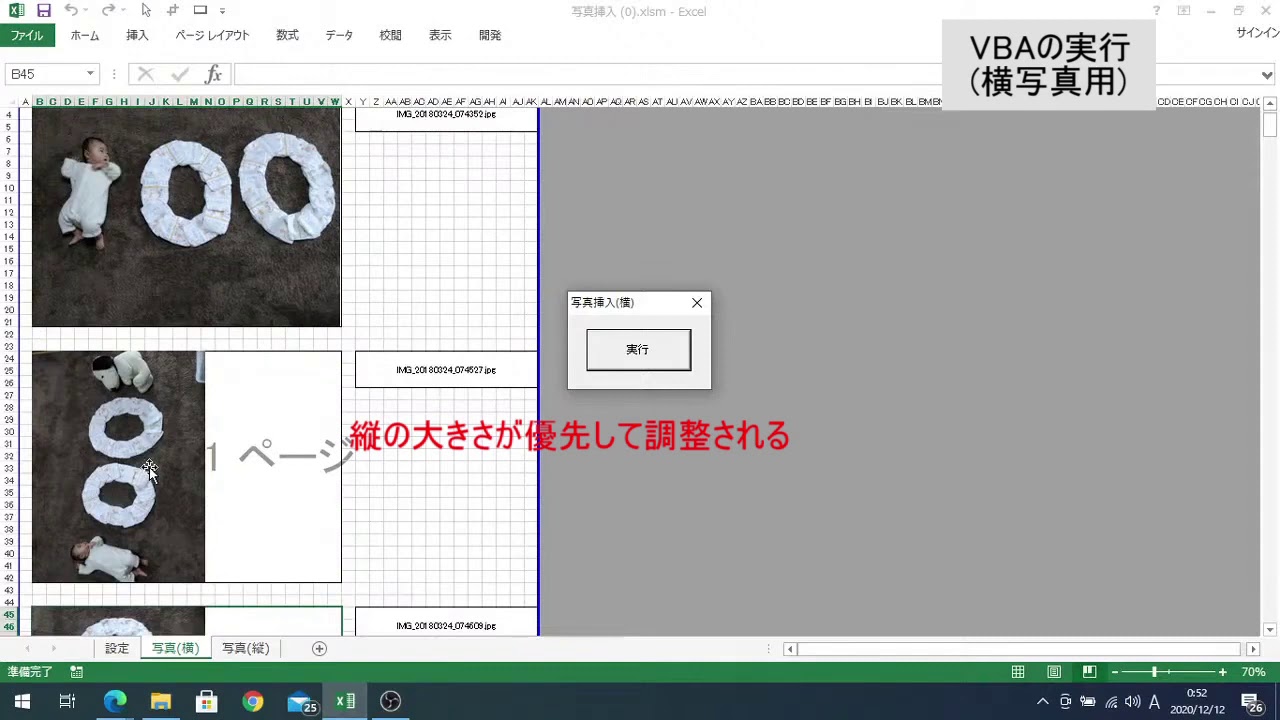Viewport: 1280px width, 720px height.
Task: Switch to the ホーム ribbon tab
Action: coord(85,35)
